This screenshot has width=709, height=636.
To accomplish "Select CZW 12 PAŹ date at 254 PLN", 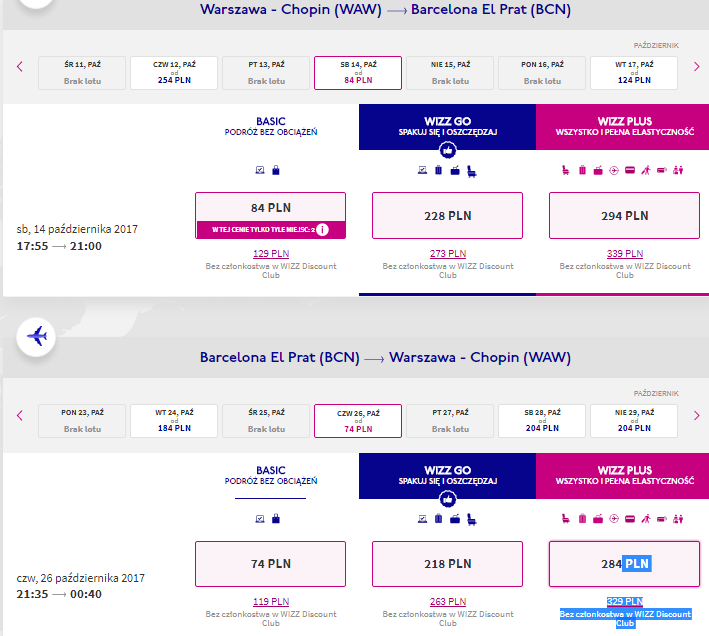I will click(174, 73).
